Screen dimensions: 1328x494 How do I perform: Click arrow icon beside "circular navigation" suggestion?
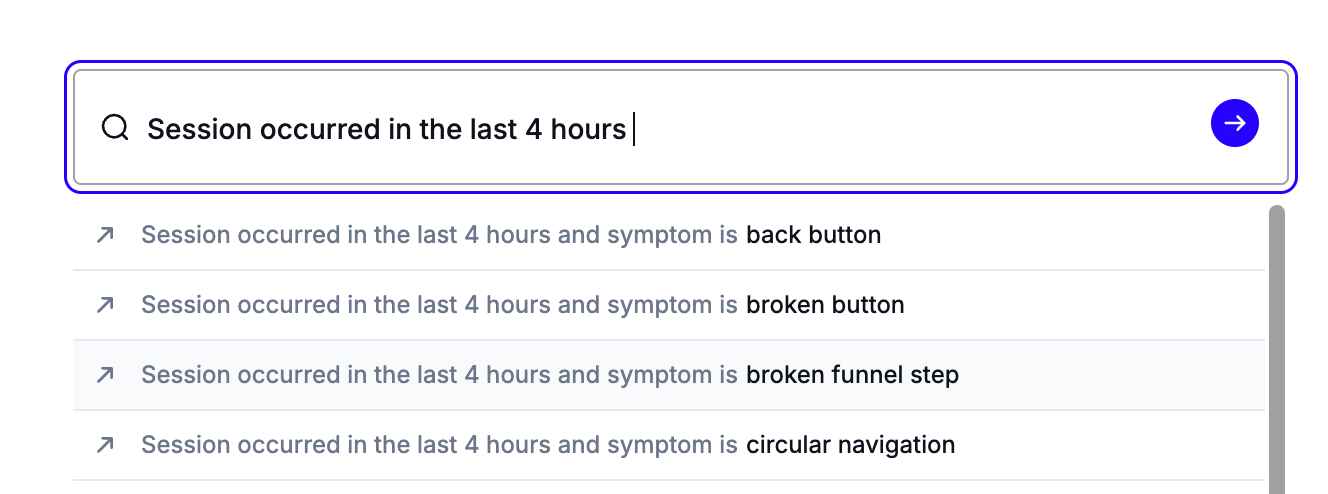click(105, 445)
